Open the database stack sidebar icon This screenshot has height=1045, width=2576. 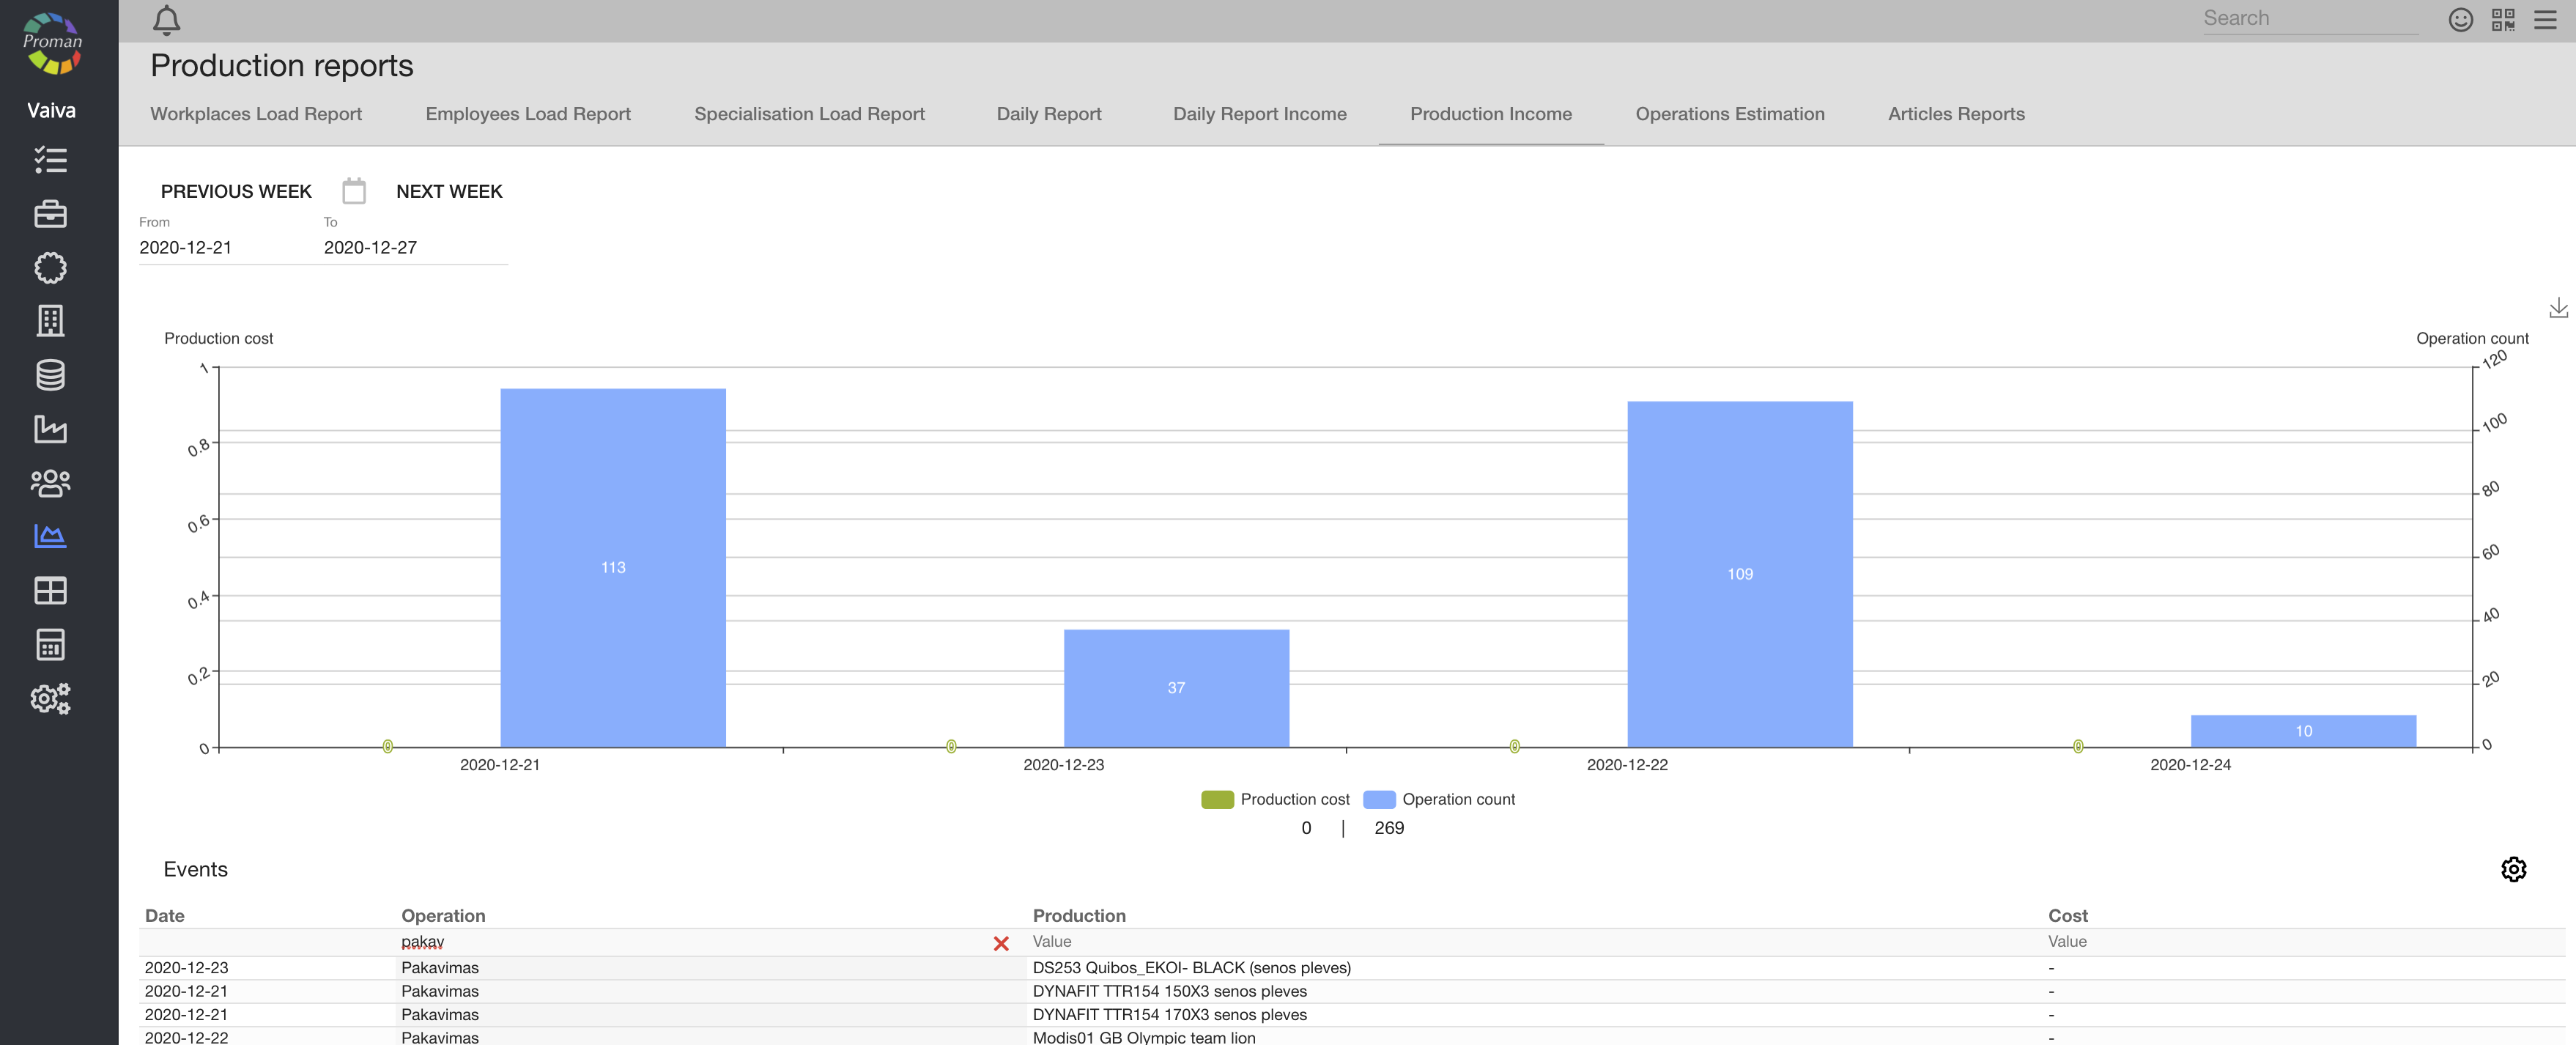(x=50, y=375)
